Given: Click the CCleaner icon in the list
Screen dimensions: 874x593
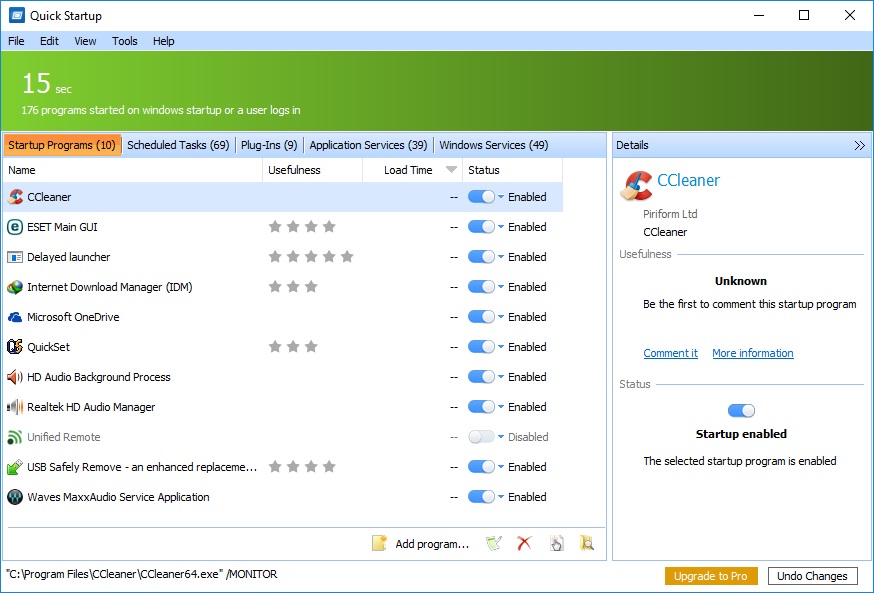Looking at the screenshot, I should click(15, 197).
